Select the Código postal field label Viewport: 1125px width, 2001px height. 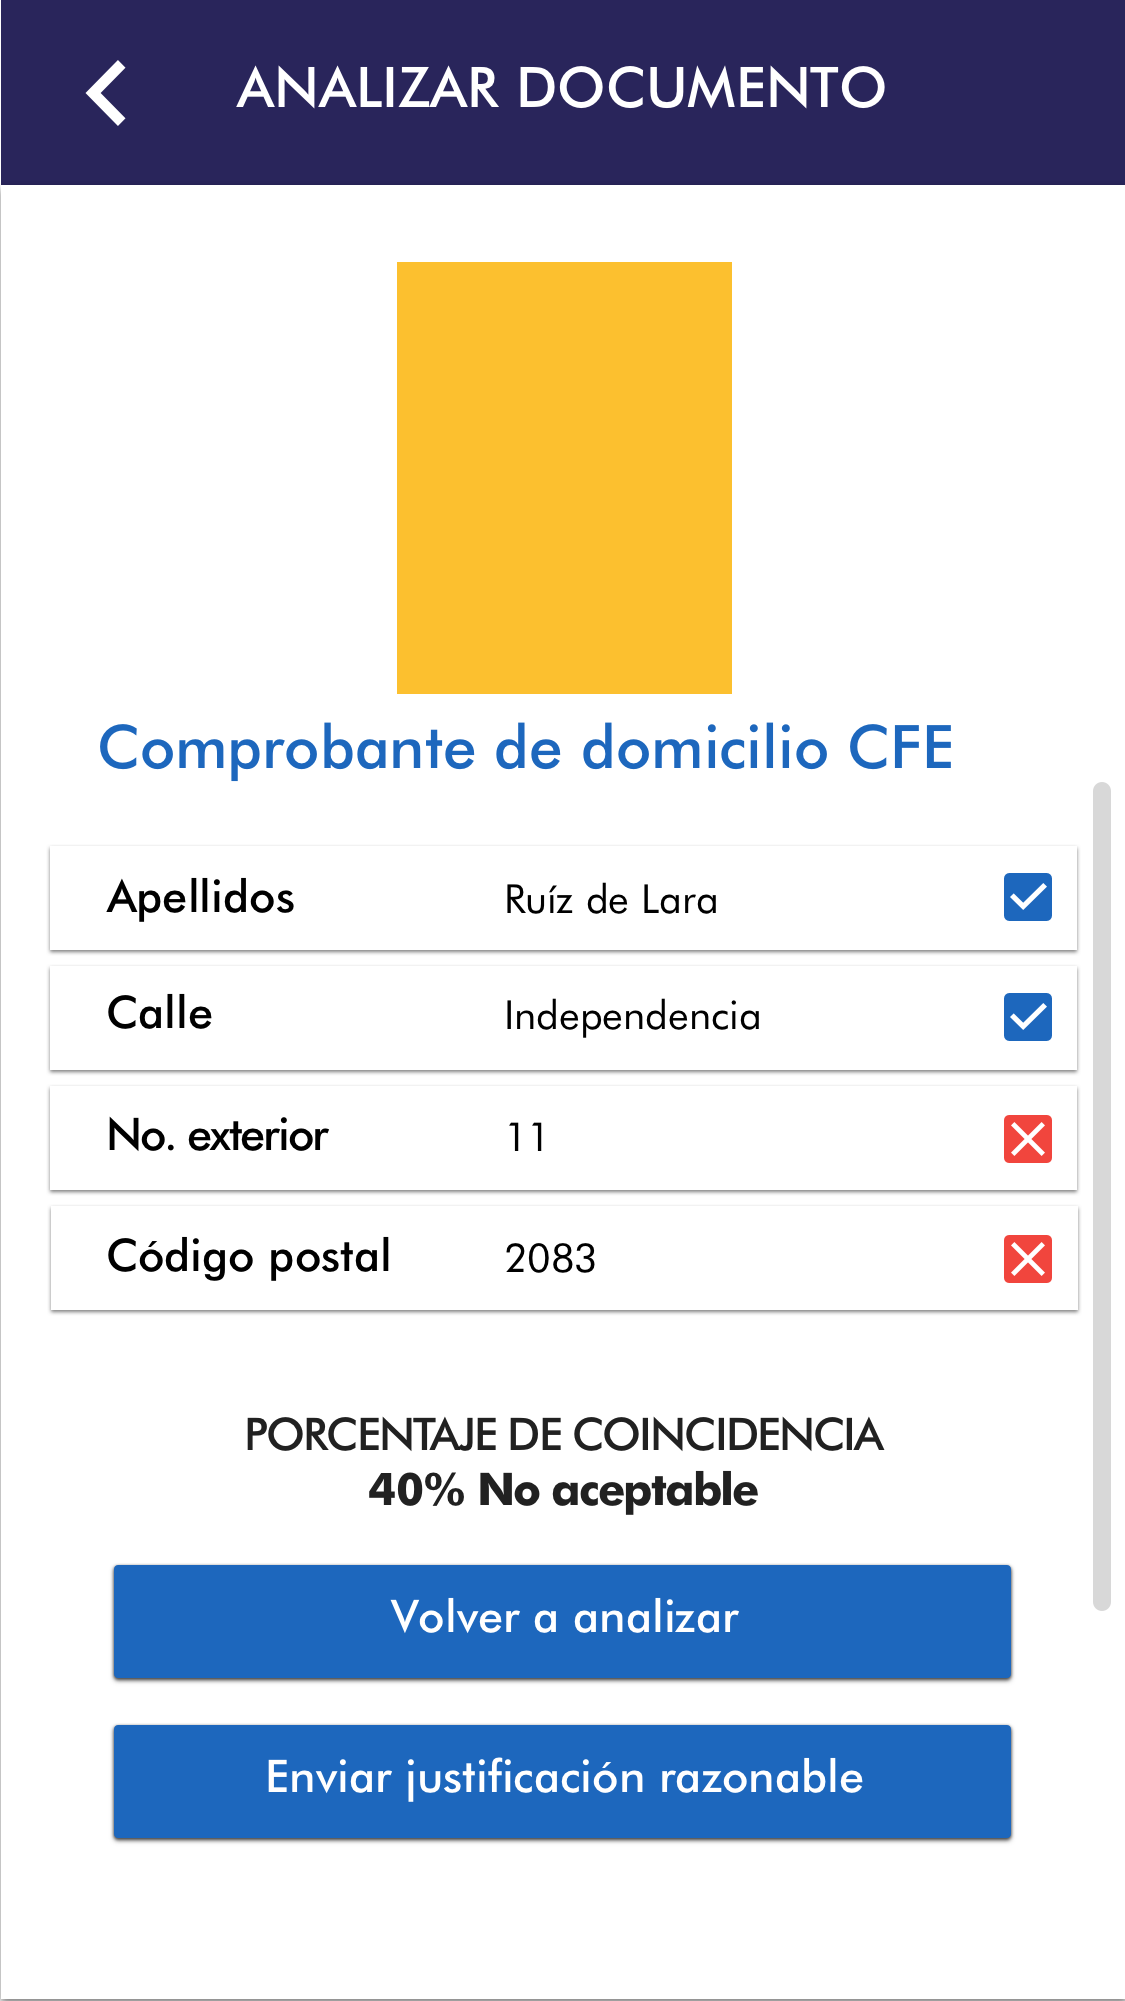pyautogui.click(x=249, y=1257)
